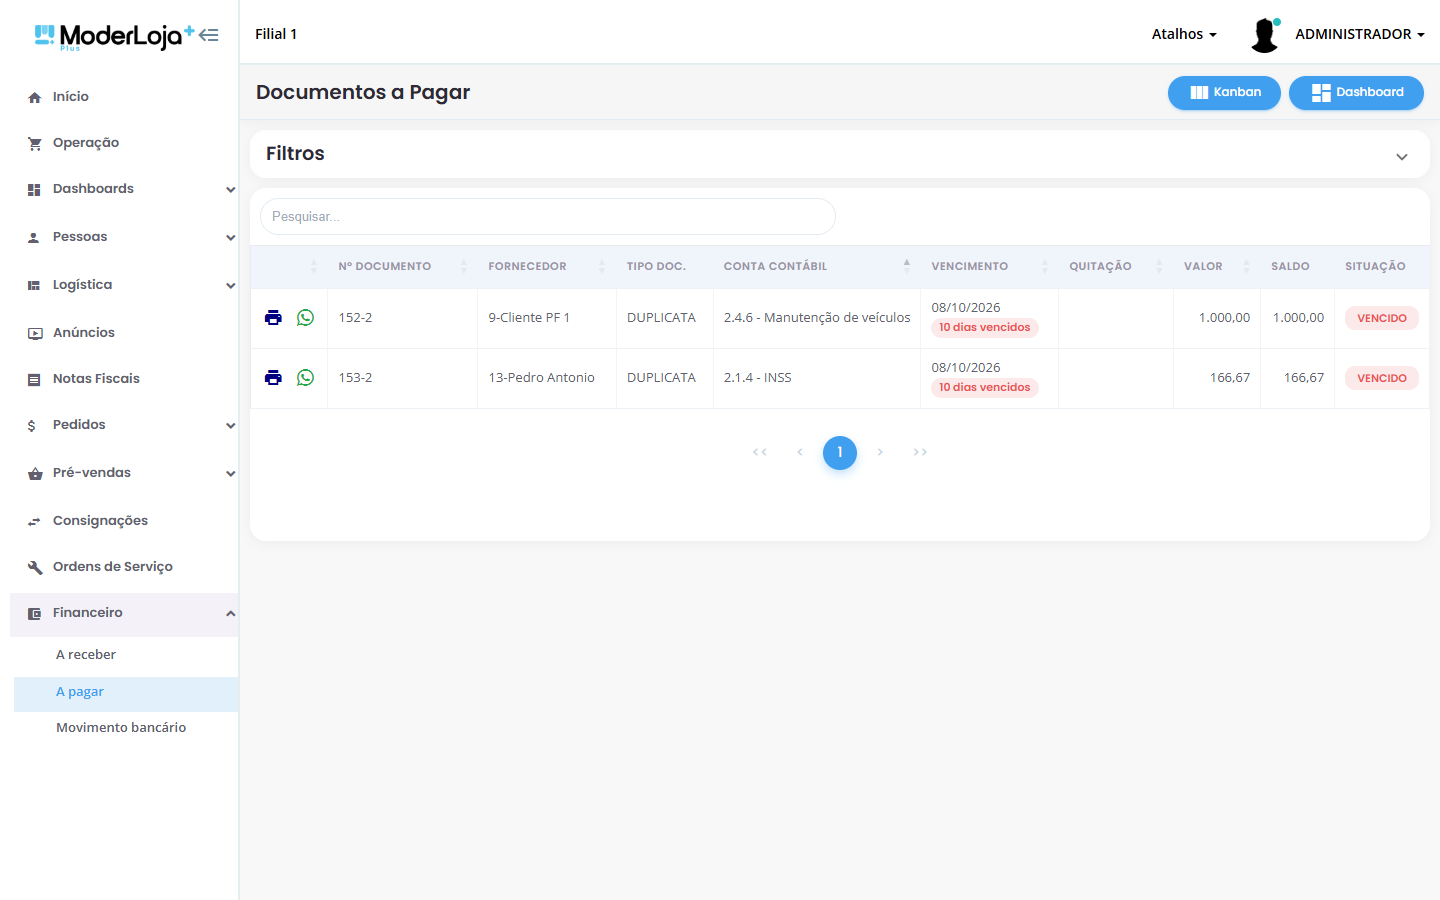Open Anúncios in sidebar

tap(84, 333)
